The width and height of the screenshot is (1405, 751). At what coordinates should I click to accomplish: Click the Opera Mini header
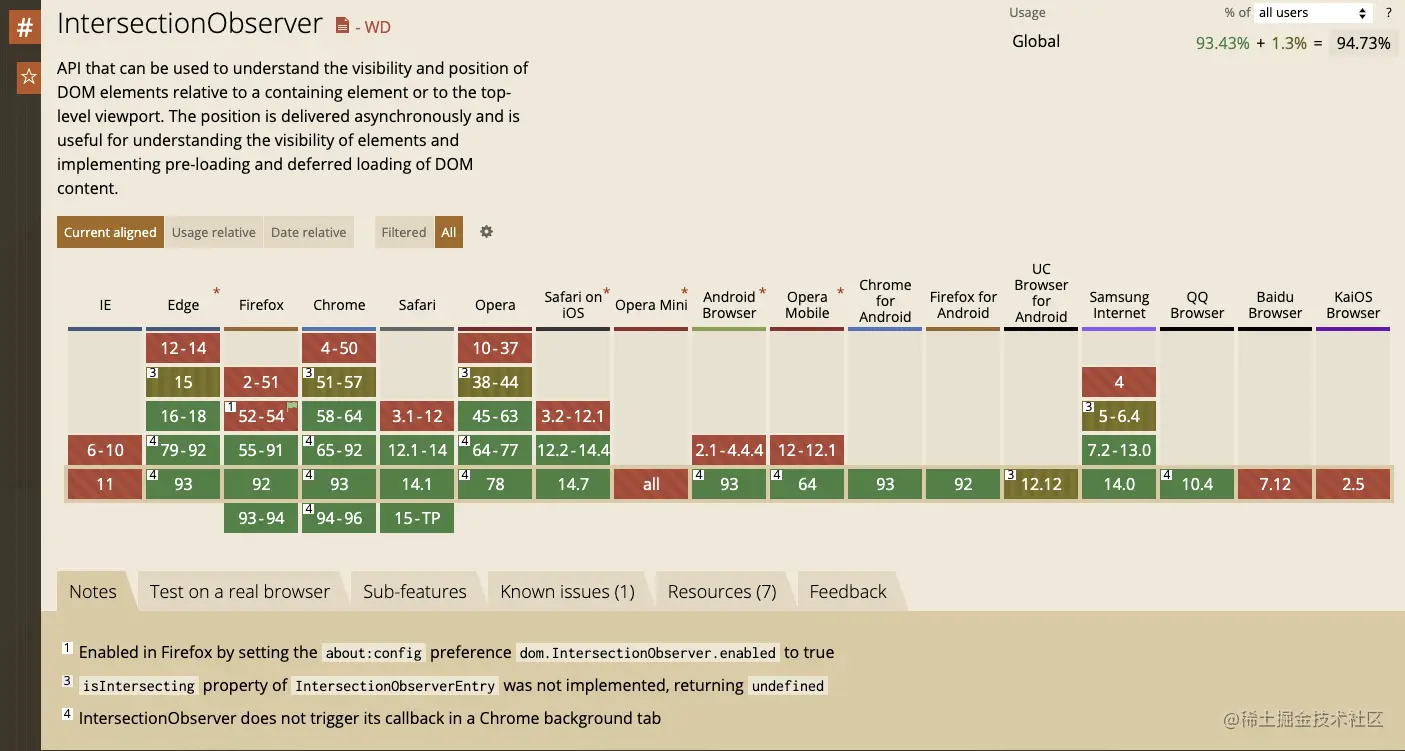(651, 305)
